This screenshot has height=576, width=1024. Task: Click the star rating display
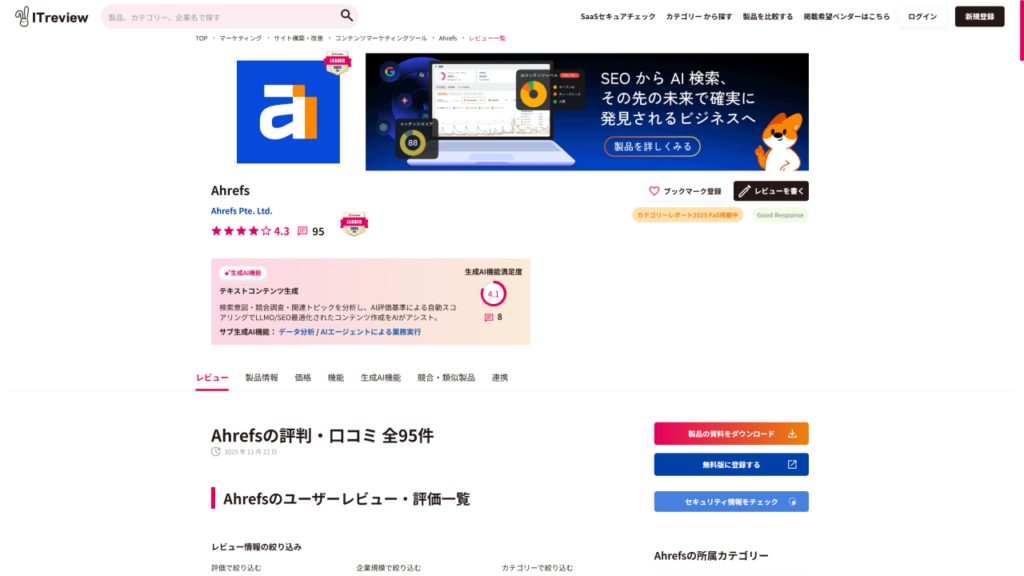(x=241, y=231)
